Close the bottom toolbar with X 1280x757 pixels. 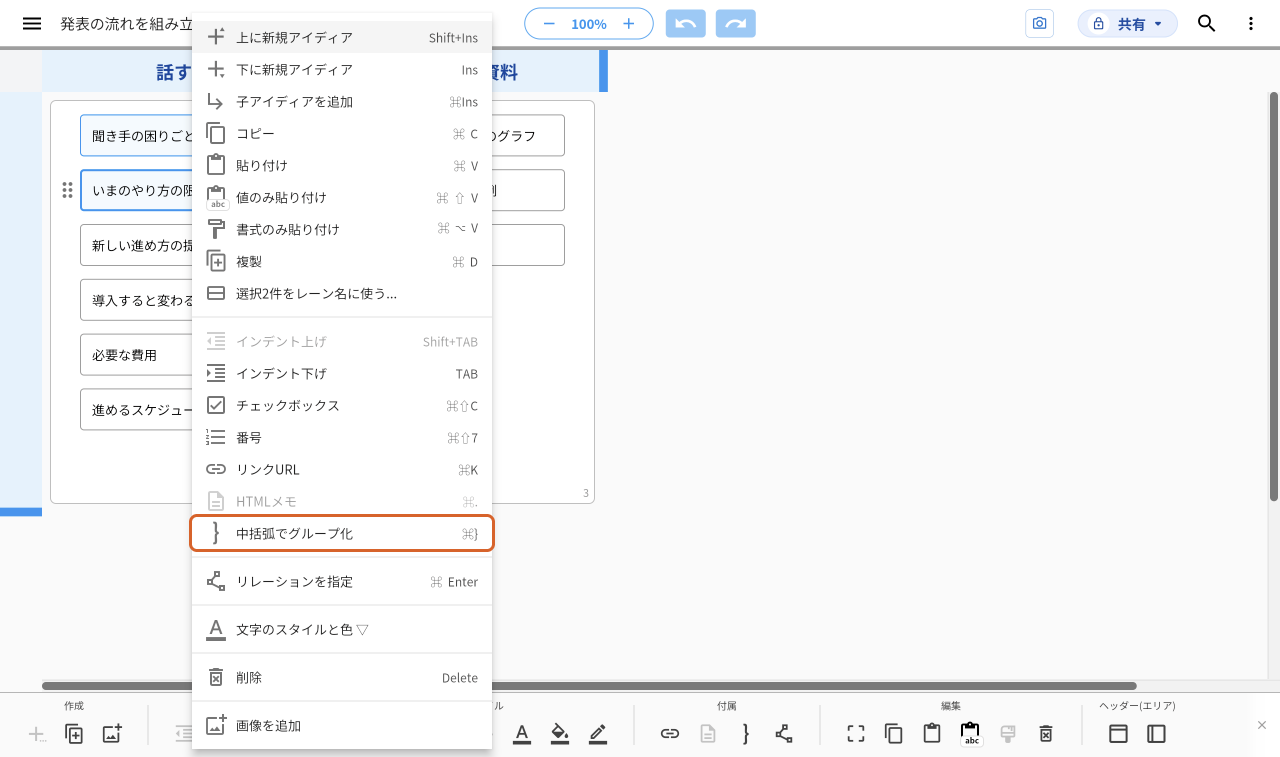(x=1262, y=725)
